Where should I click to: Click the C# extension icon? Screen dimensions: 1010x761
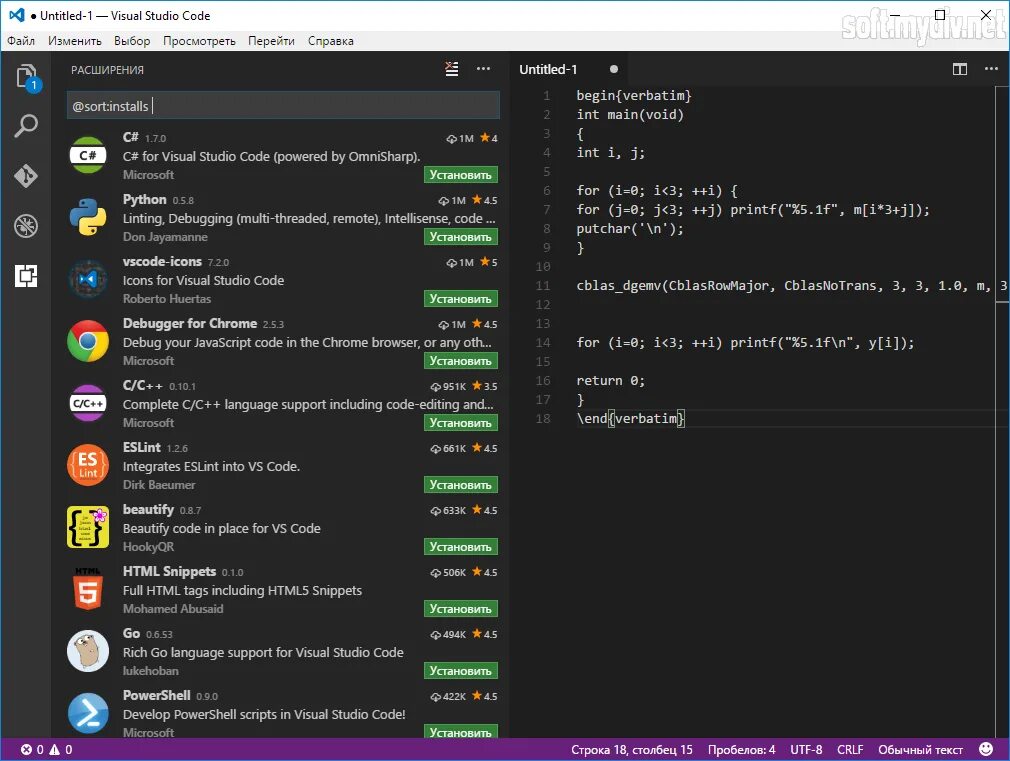(x=88, y=155)
